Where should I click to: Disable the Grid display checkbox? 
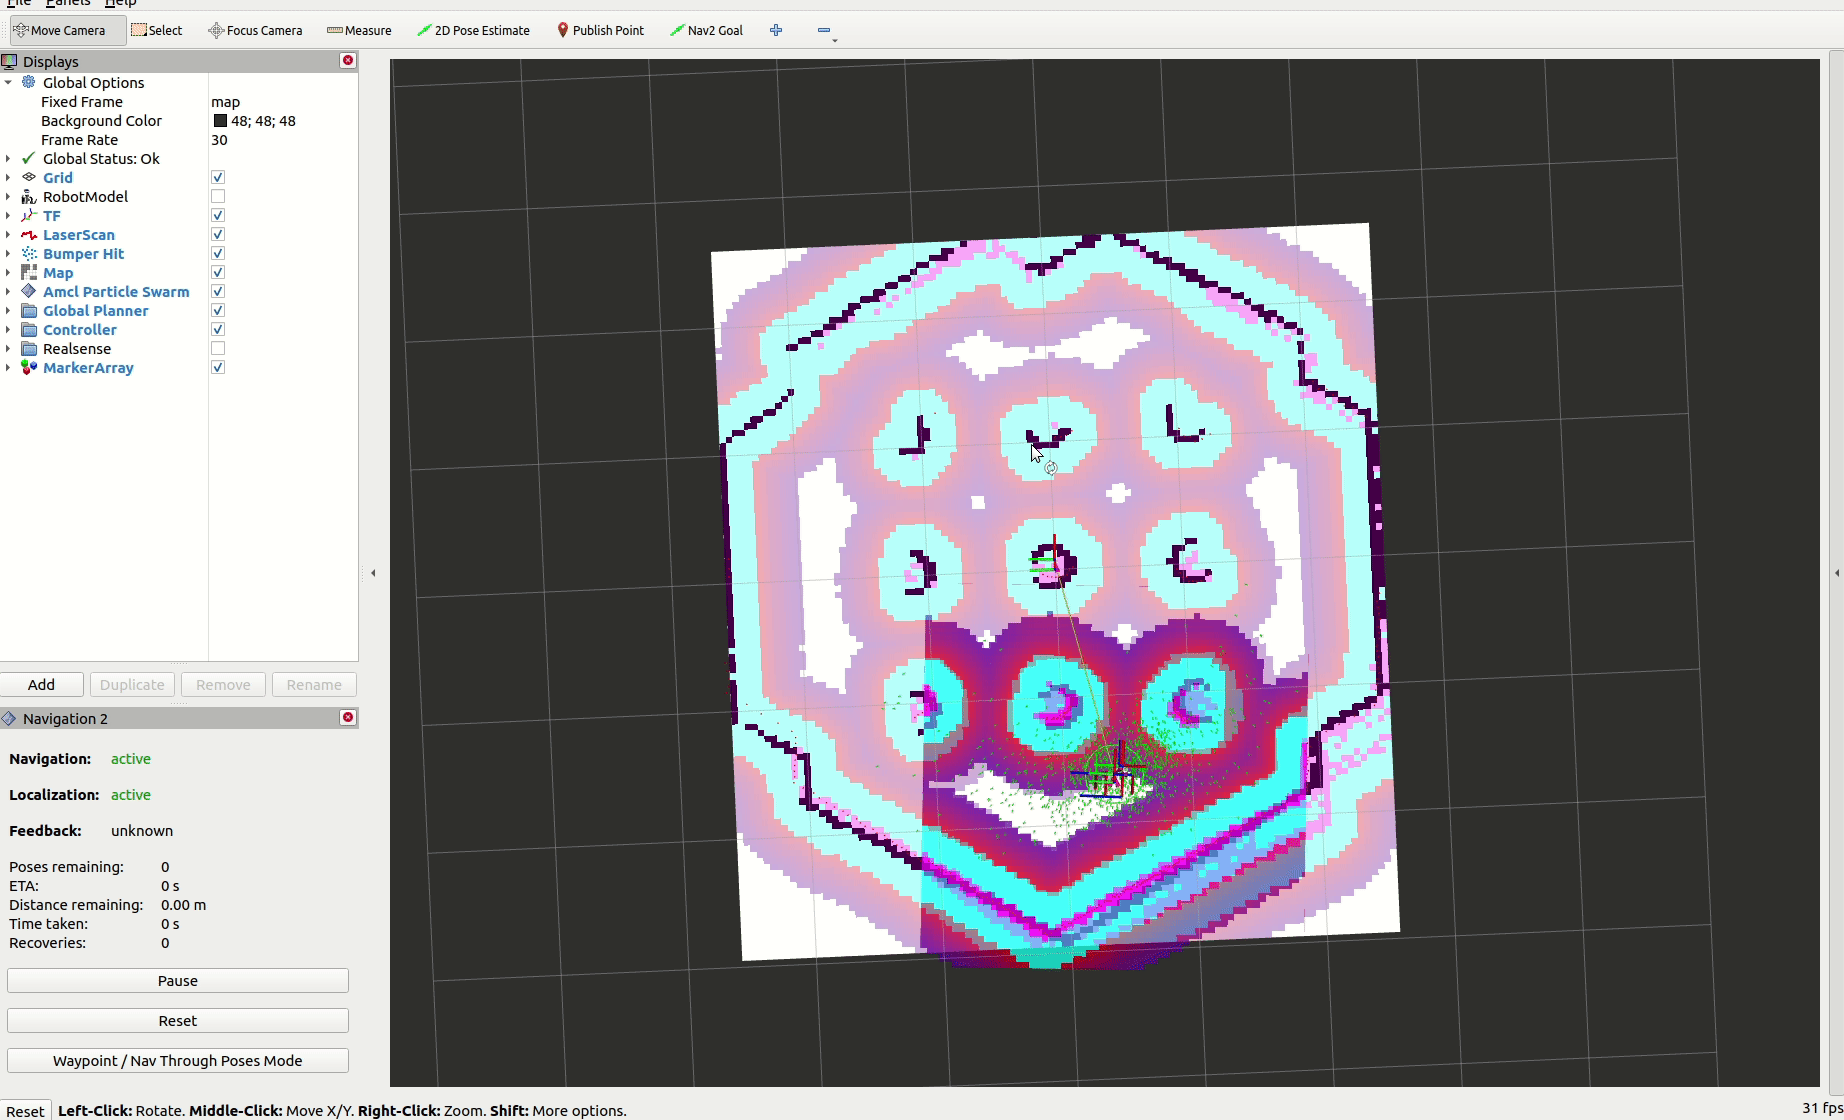tap(218, 177)
